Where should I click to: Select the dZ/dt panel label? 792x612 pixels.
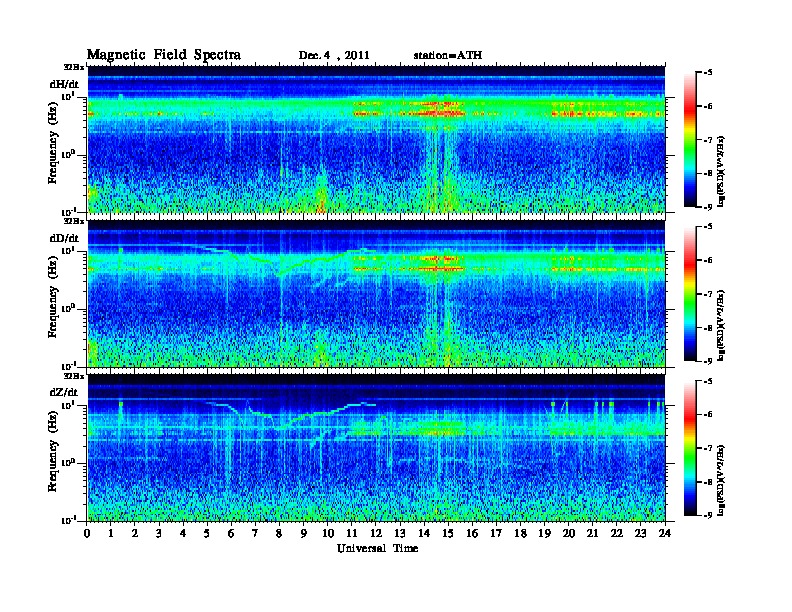click(64, 392)
